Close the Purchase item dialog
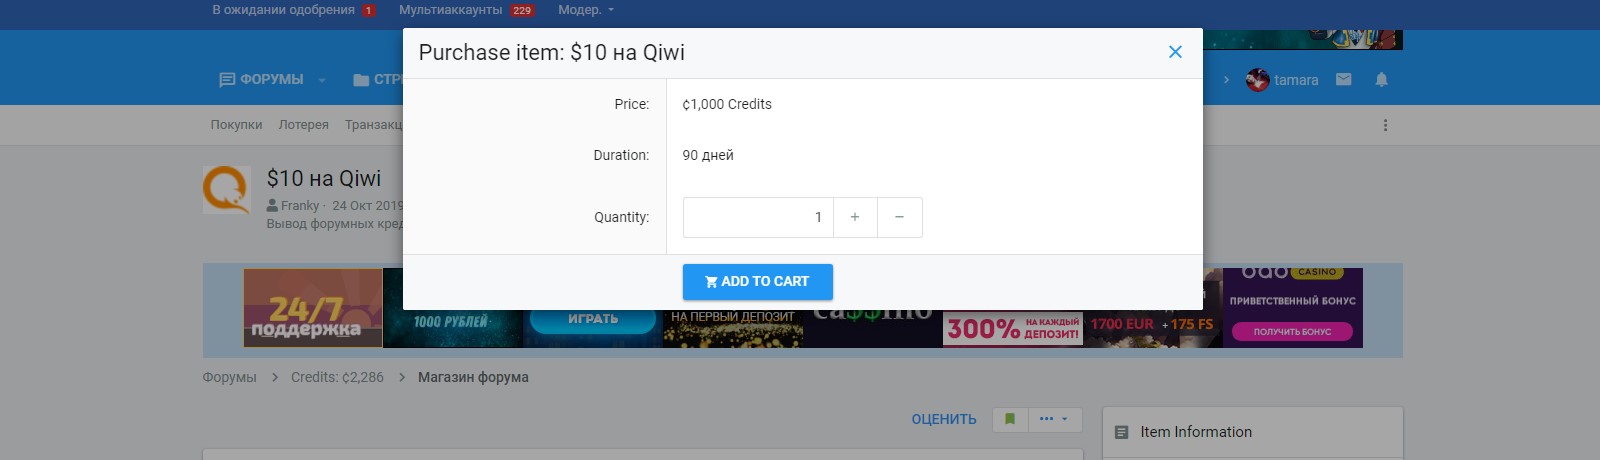This screenshot has height=460, width=1600. point(1175,52)
